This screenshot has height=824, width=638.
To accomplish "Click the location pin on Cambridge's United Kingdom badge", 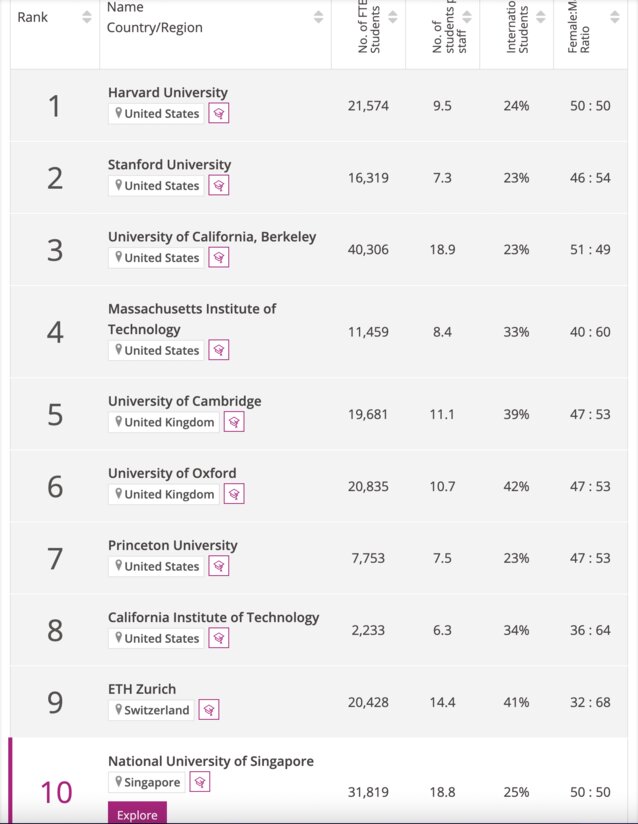I will pyautogui.click(x=118, y=422).
